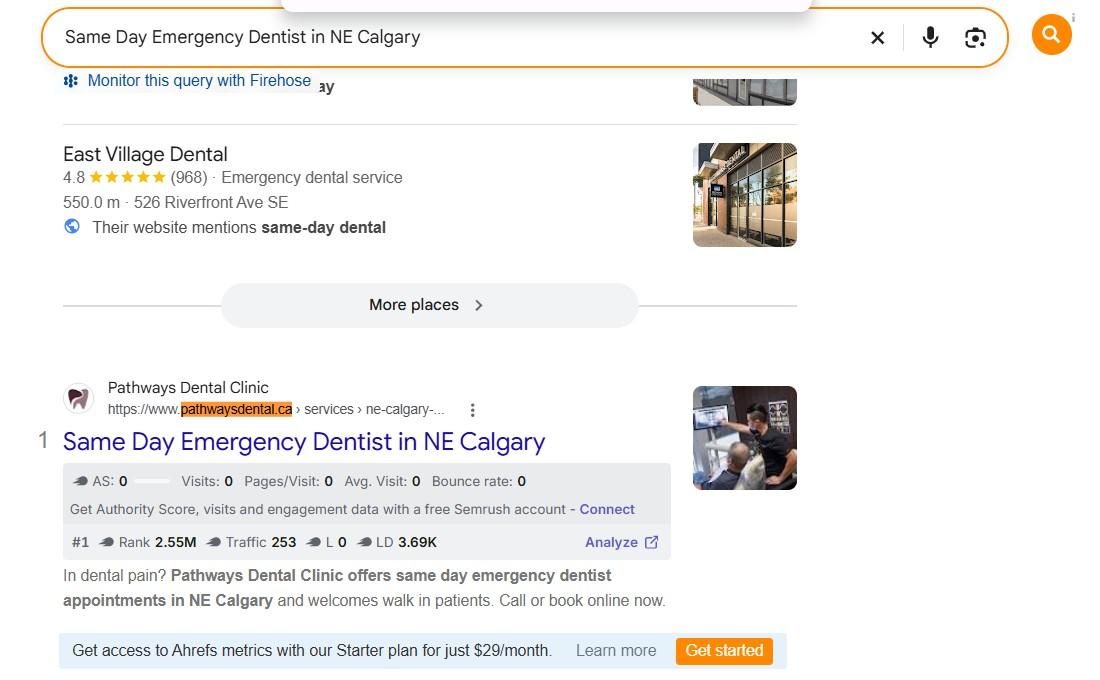
Task: Click the (968) review count
Action: pos(189,178)
